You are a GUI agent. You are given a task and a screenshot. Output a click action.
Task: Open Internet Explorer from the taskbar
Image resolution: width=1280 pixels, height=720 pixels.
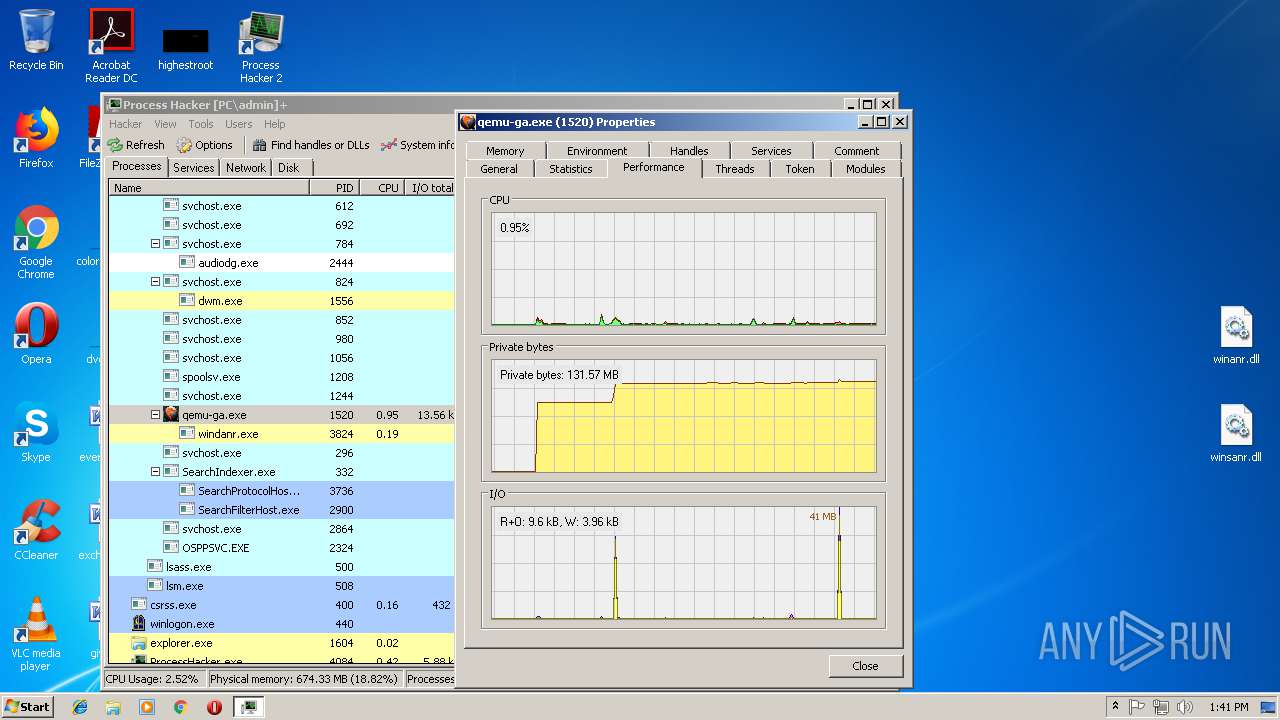[80, 707]
